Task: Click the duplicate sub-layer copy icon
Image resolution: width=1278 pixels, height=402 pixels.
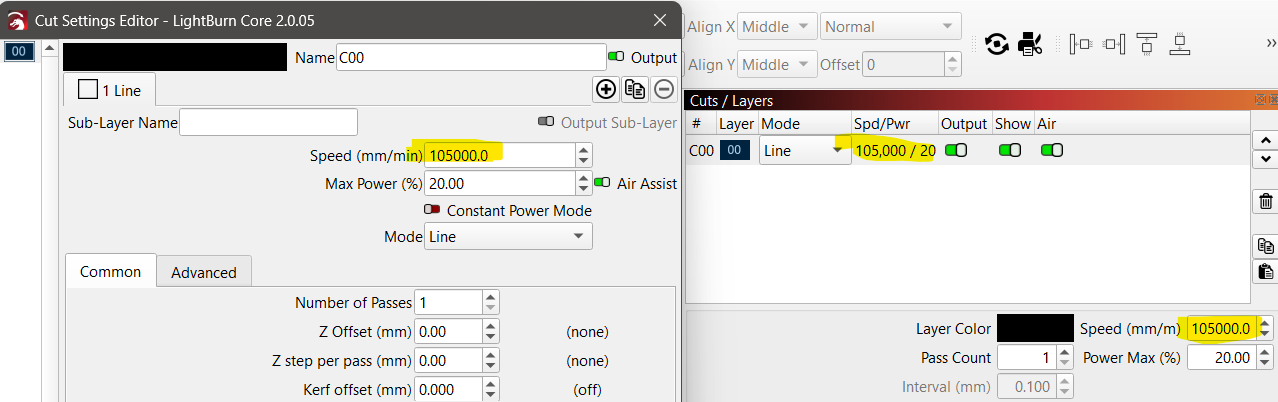Action: click(x=635, y=89)
